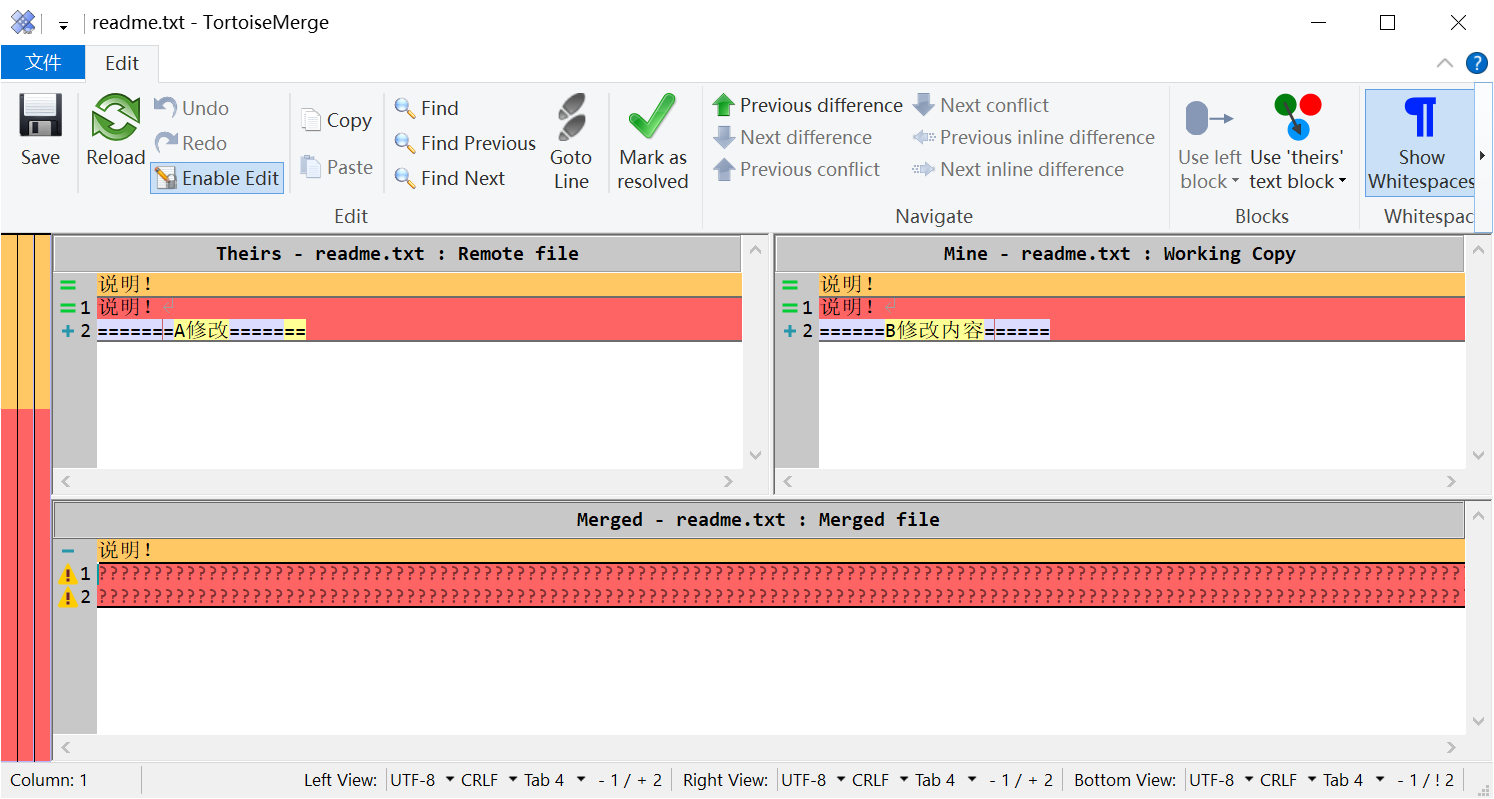
Task: Click the plus marker on Theirs line 2
Action: [67, 331]
